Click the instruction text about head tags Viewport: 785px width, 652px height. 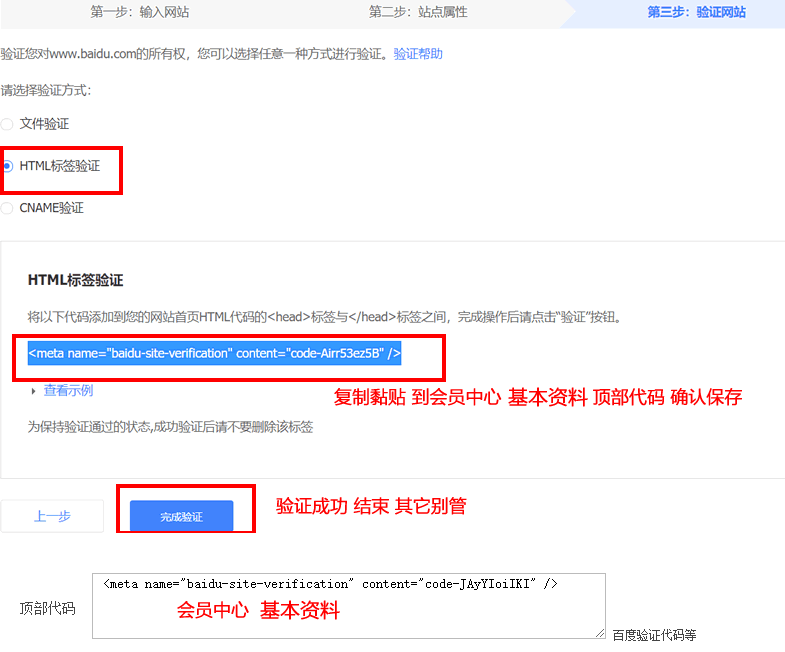(x=324, y=317)
